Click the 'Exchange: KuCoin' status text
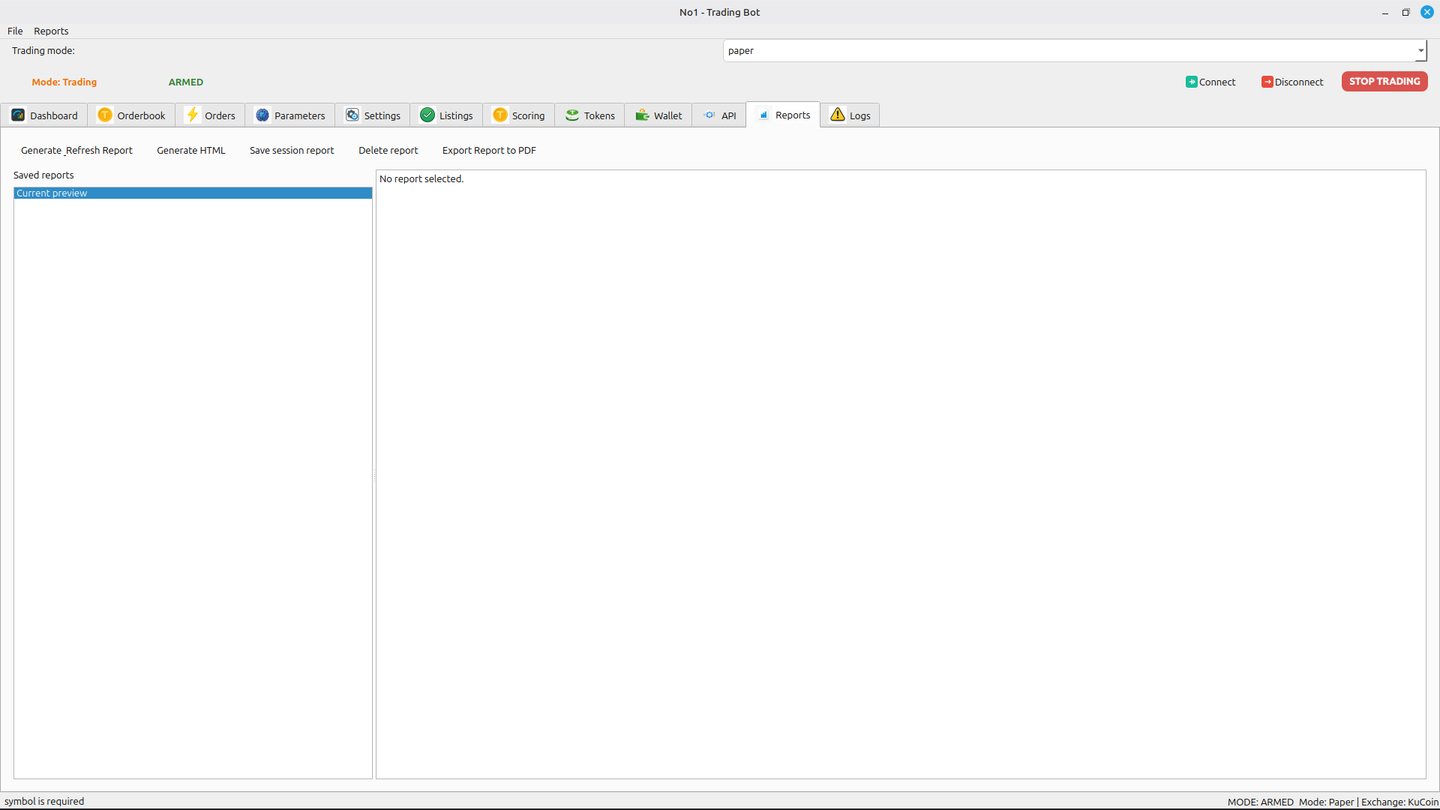The width and height of the screenshot is (1440, 810). point(1400,802)
